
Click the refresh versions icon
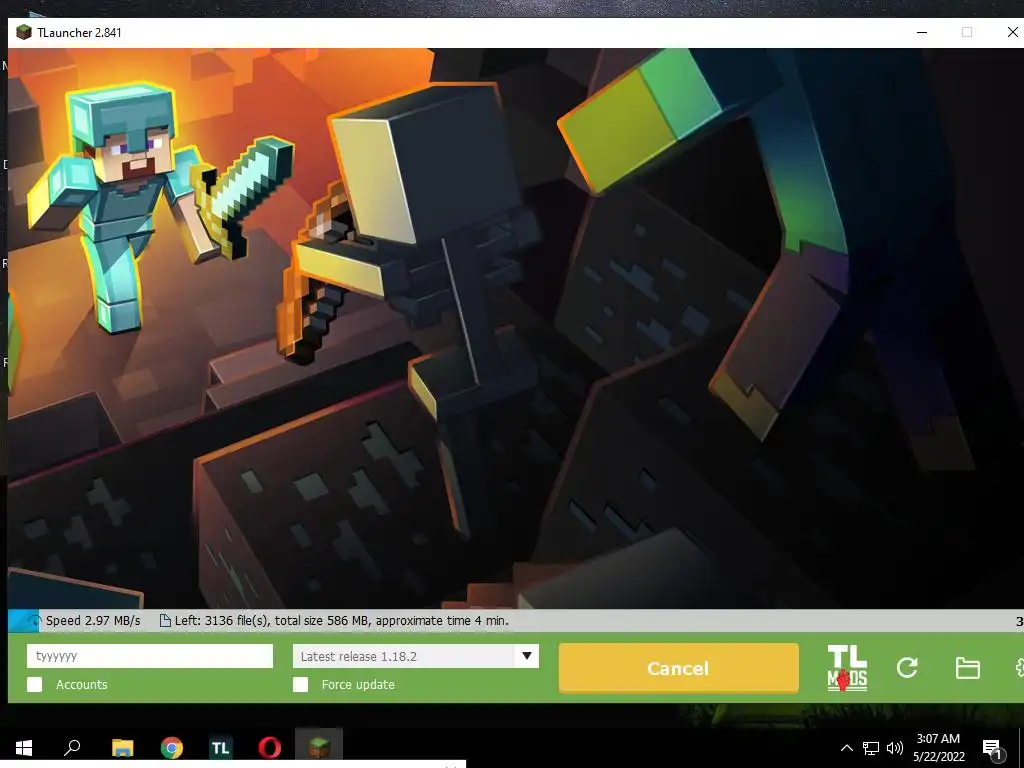907,667
